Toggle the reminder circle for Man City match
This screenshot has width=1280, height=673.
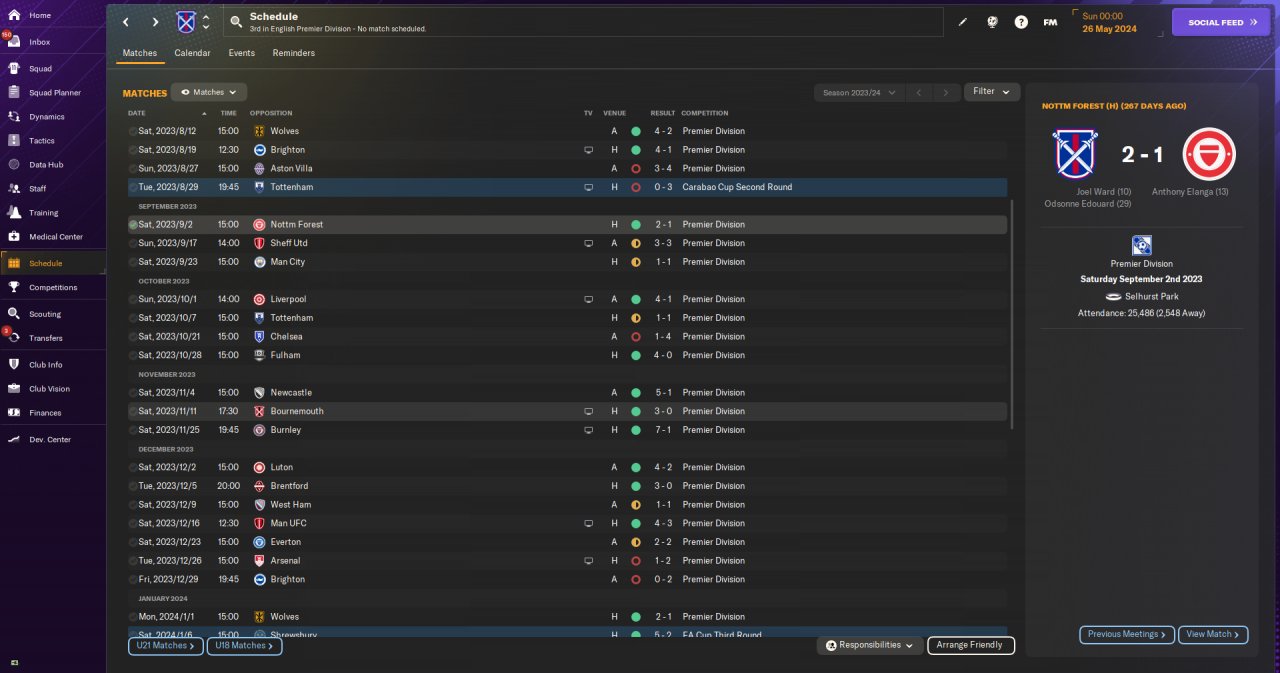pos(133,262)
